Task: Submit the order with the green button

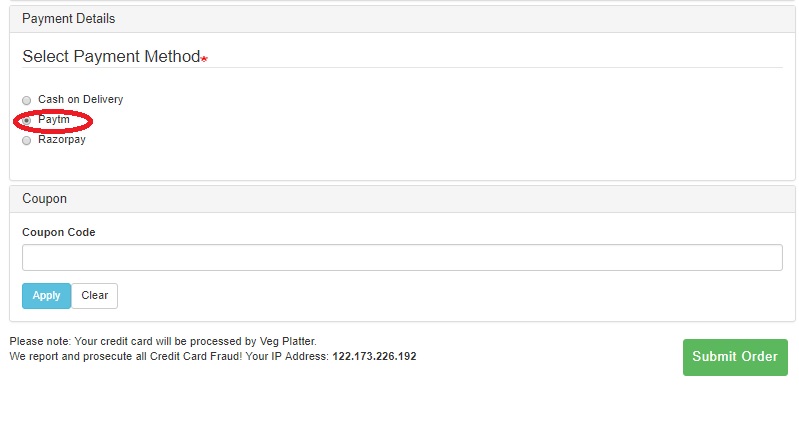Action: 735,357
